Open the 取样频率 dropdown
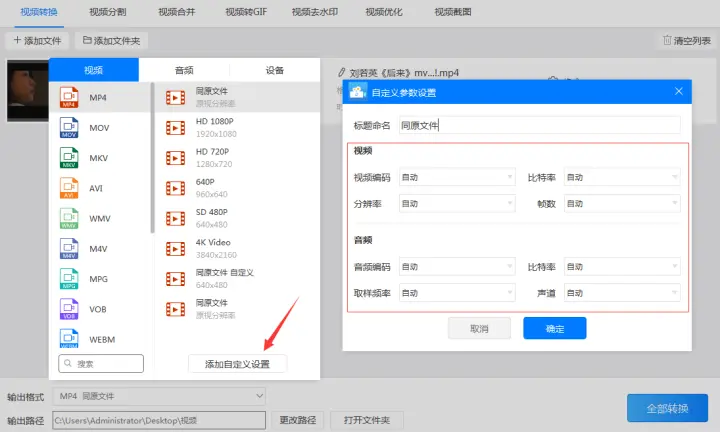The image size is (720, 432). 457,293
